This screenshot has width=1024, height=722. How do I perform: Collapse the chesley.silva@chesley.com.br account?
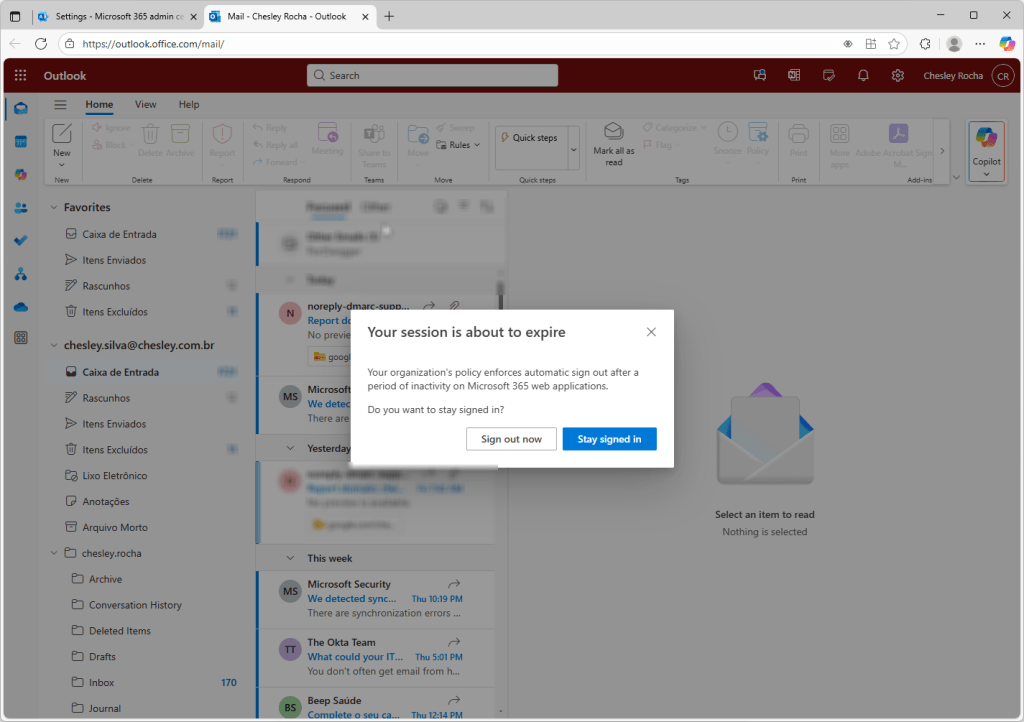tap(54, 346)
